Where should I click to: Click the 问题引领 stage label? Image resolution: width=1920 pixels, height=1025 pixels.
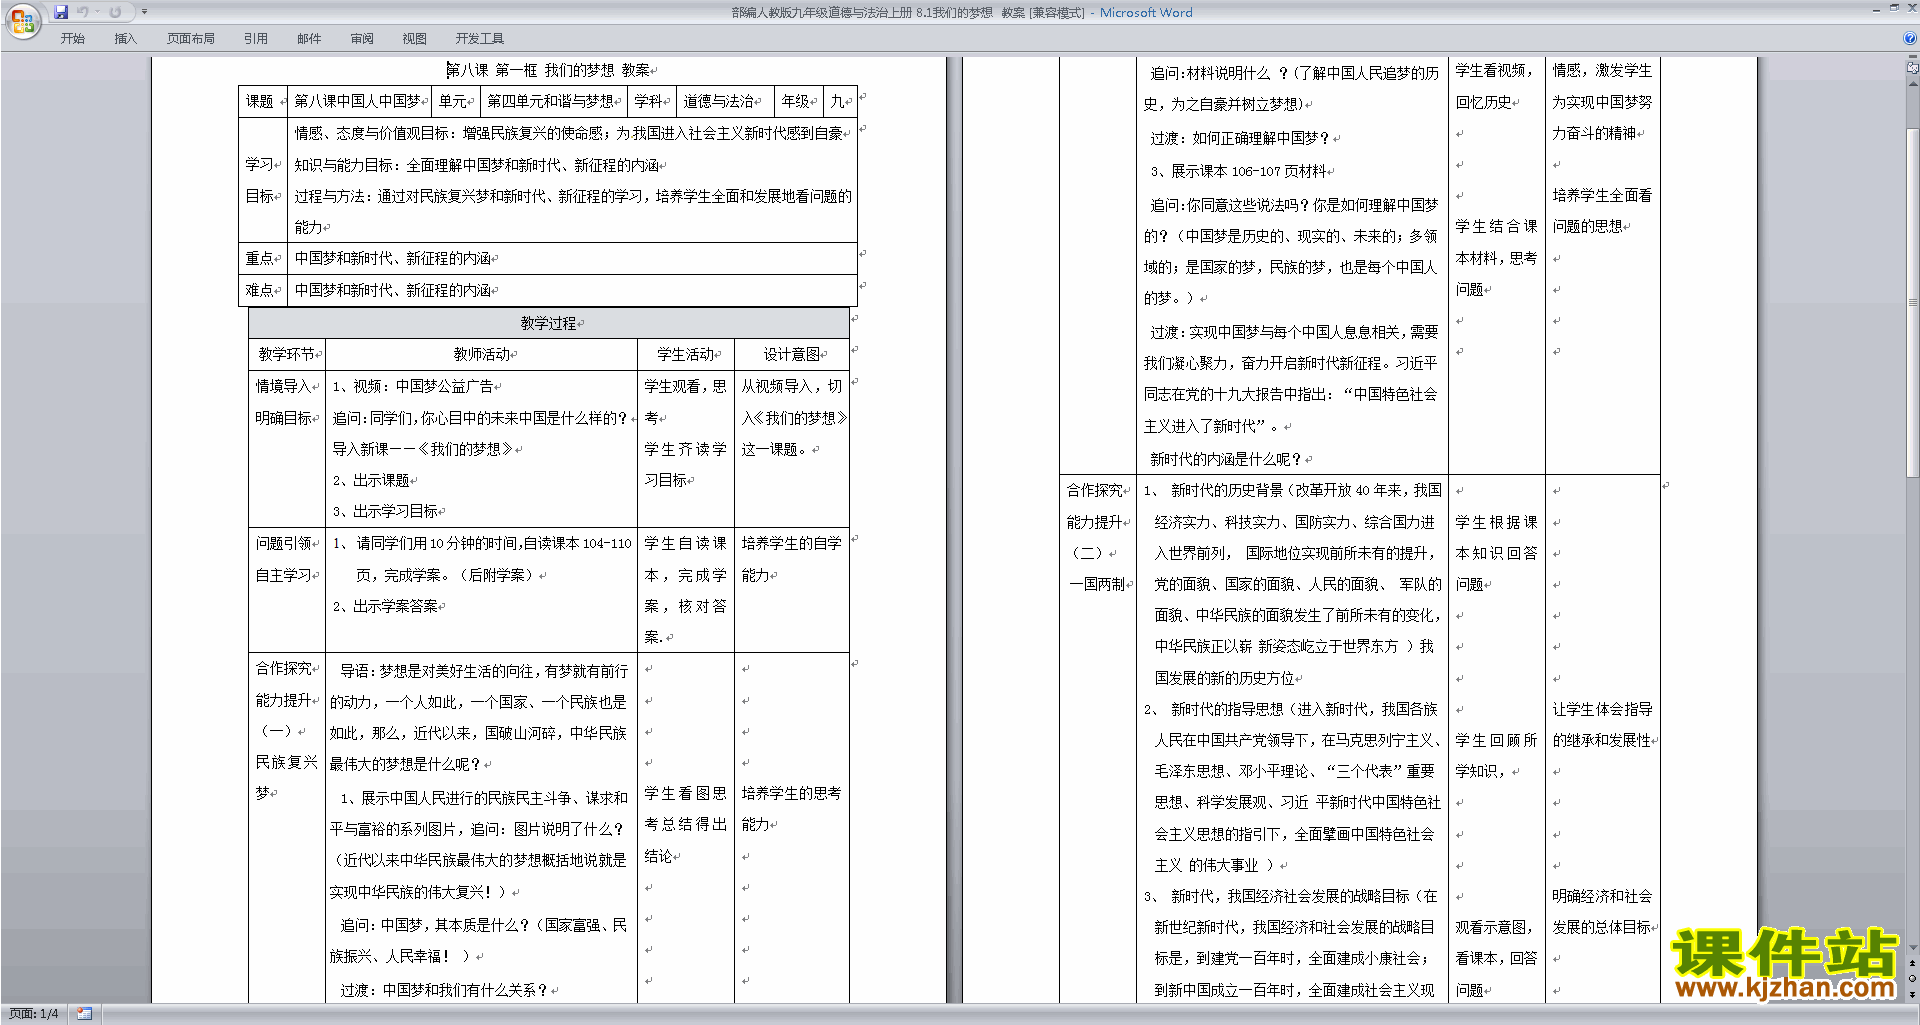[x=283, y=543]
